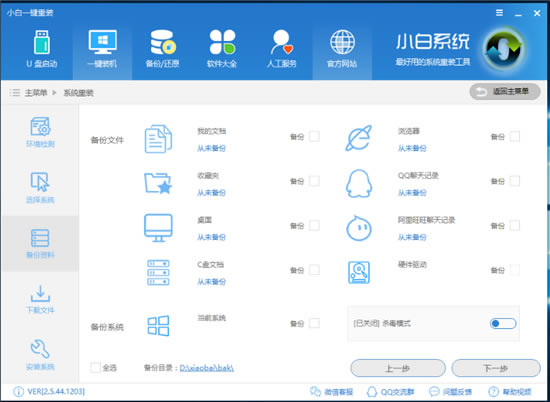Click the 硬件驱动 hard disk icon
Viewport: 550px width, 402px height.
click(358, 272)
